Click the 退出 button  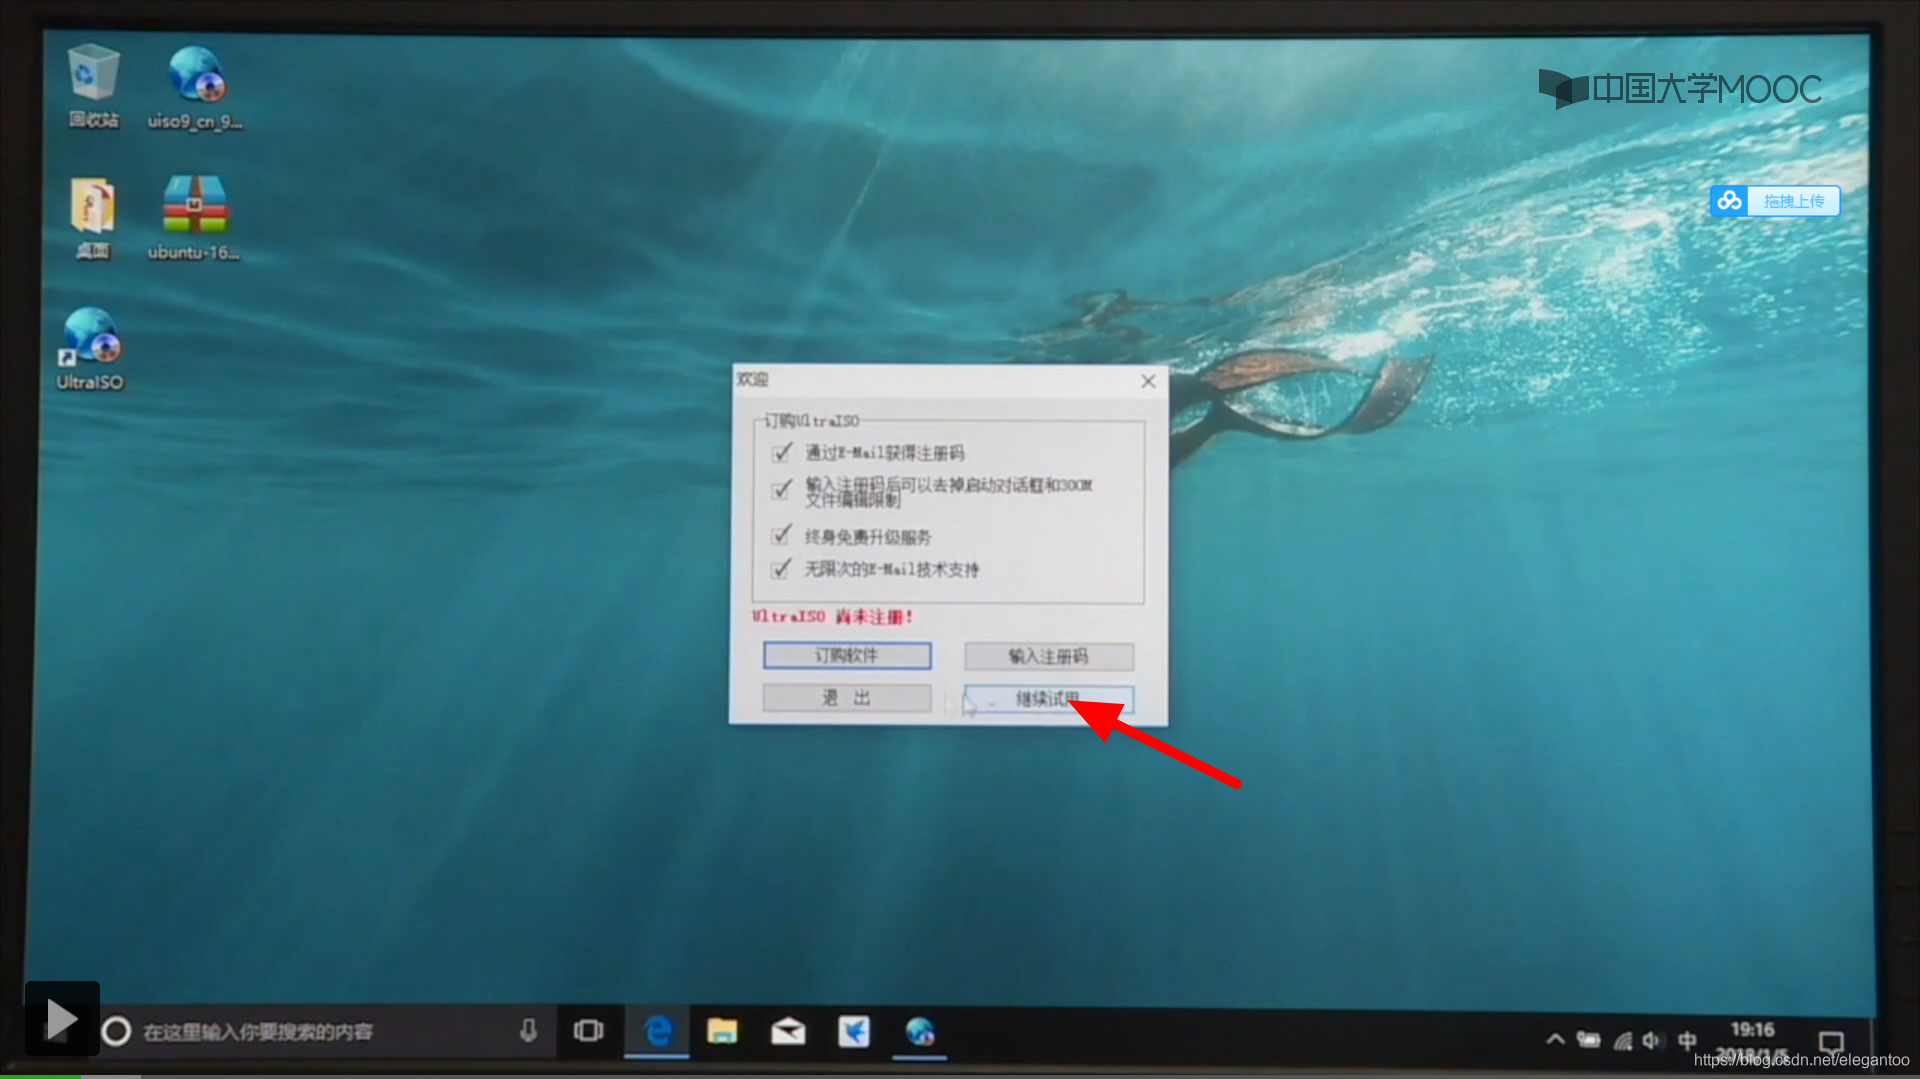(x=847, y=697)
